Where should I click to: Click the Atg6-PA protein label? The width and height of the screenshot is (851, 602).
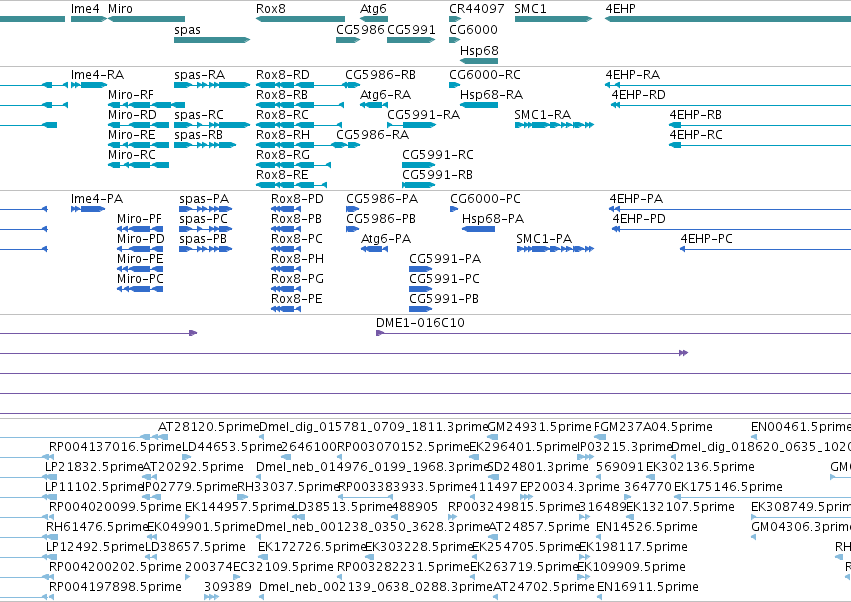(x=386, y=239)
